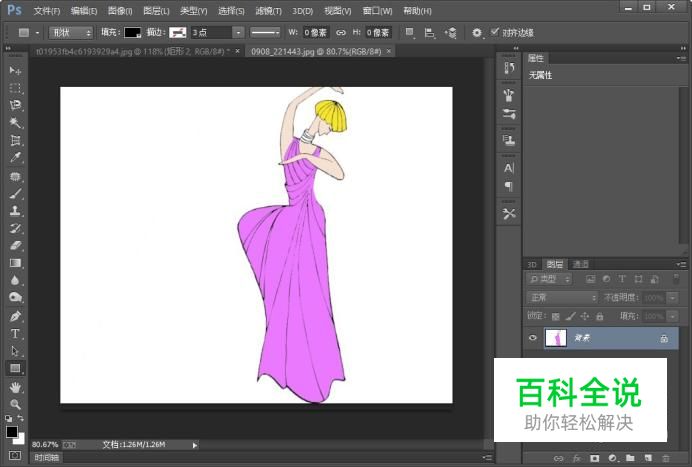Toggle the 对齐边缘 checkbox
Image resolution: width=692 pixels, height=467 pixels.
(494, 32)
